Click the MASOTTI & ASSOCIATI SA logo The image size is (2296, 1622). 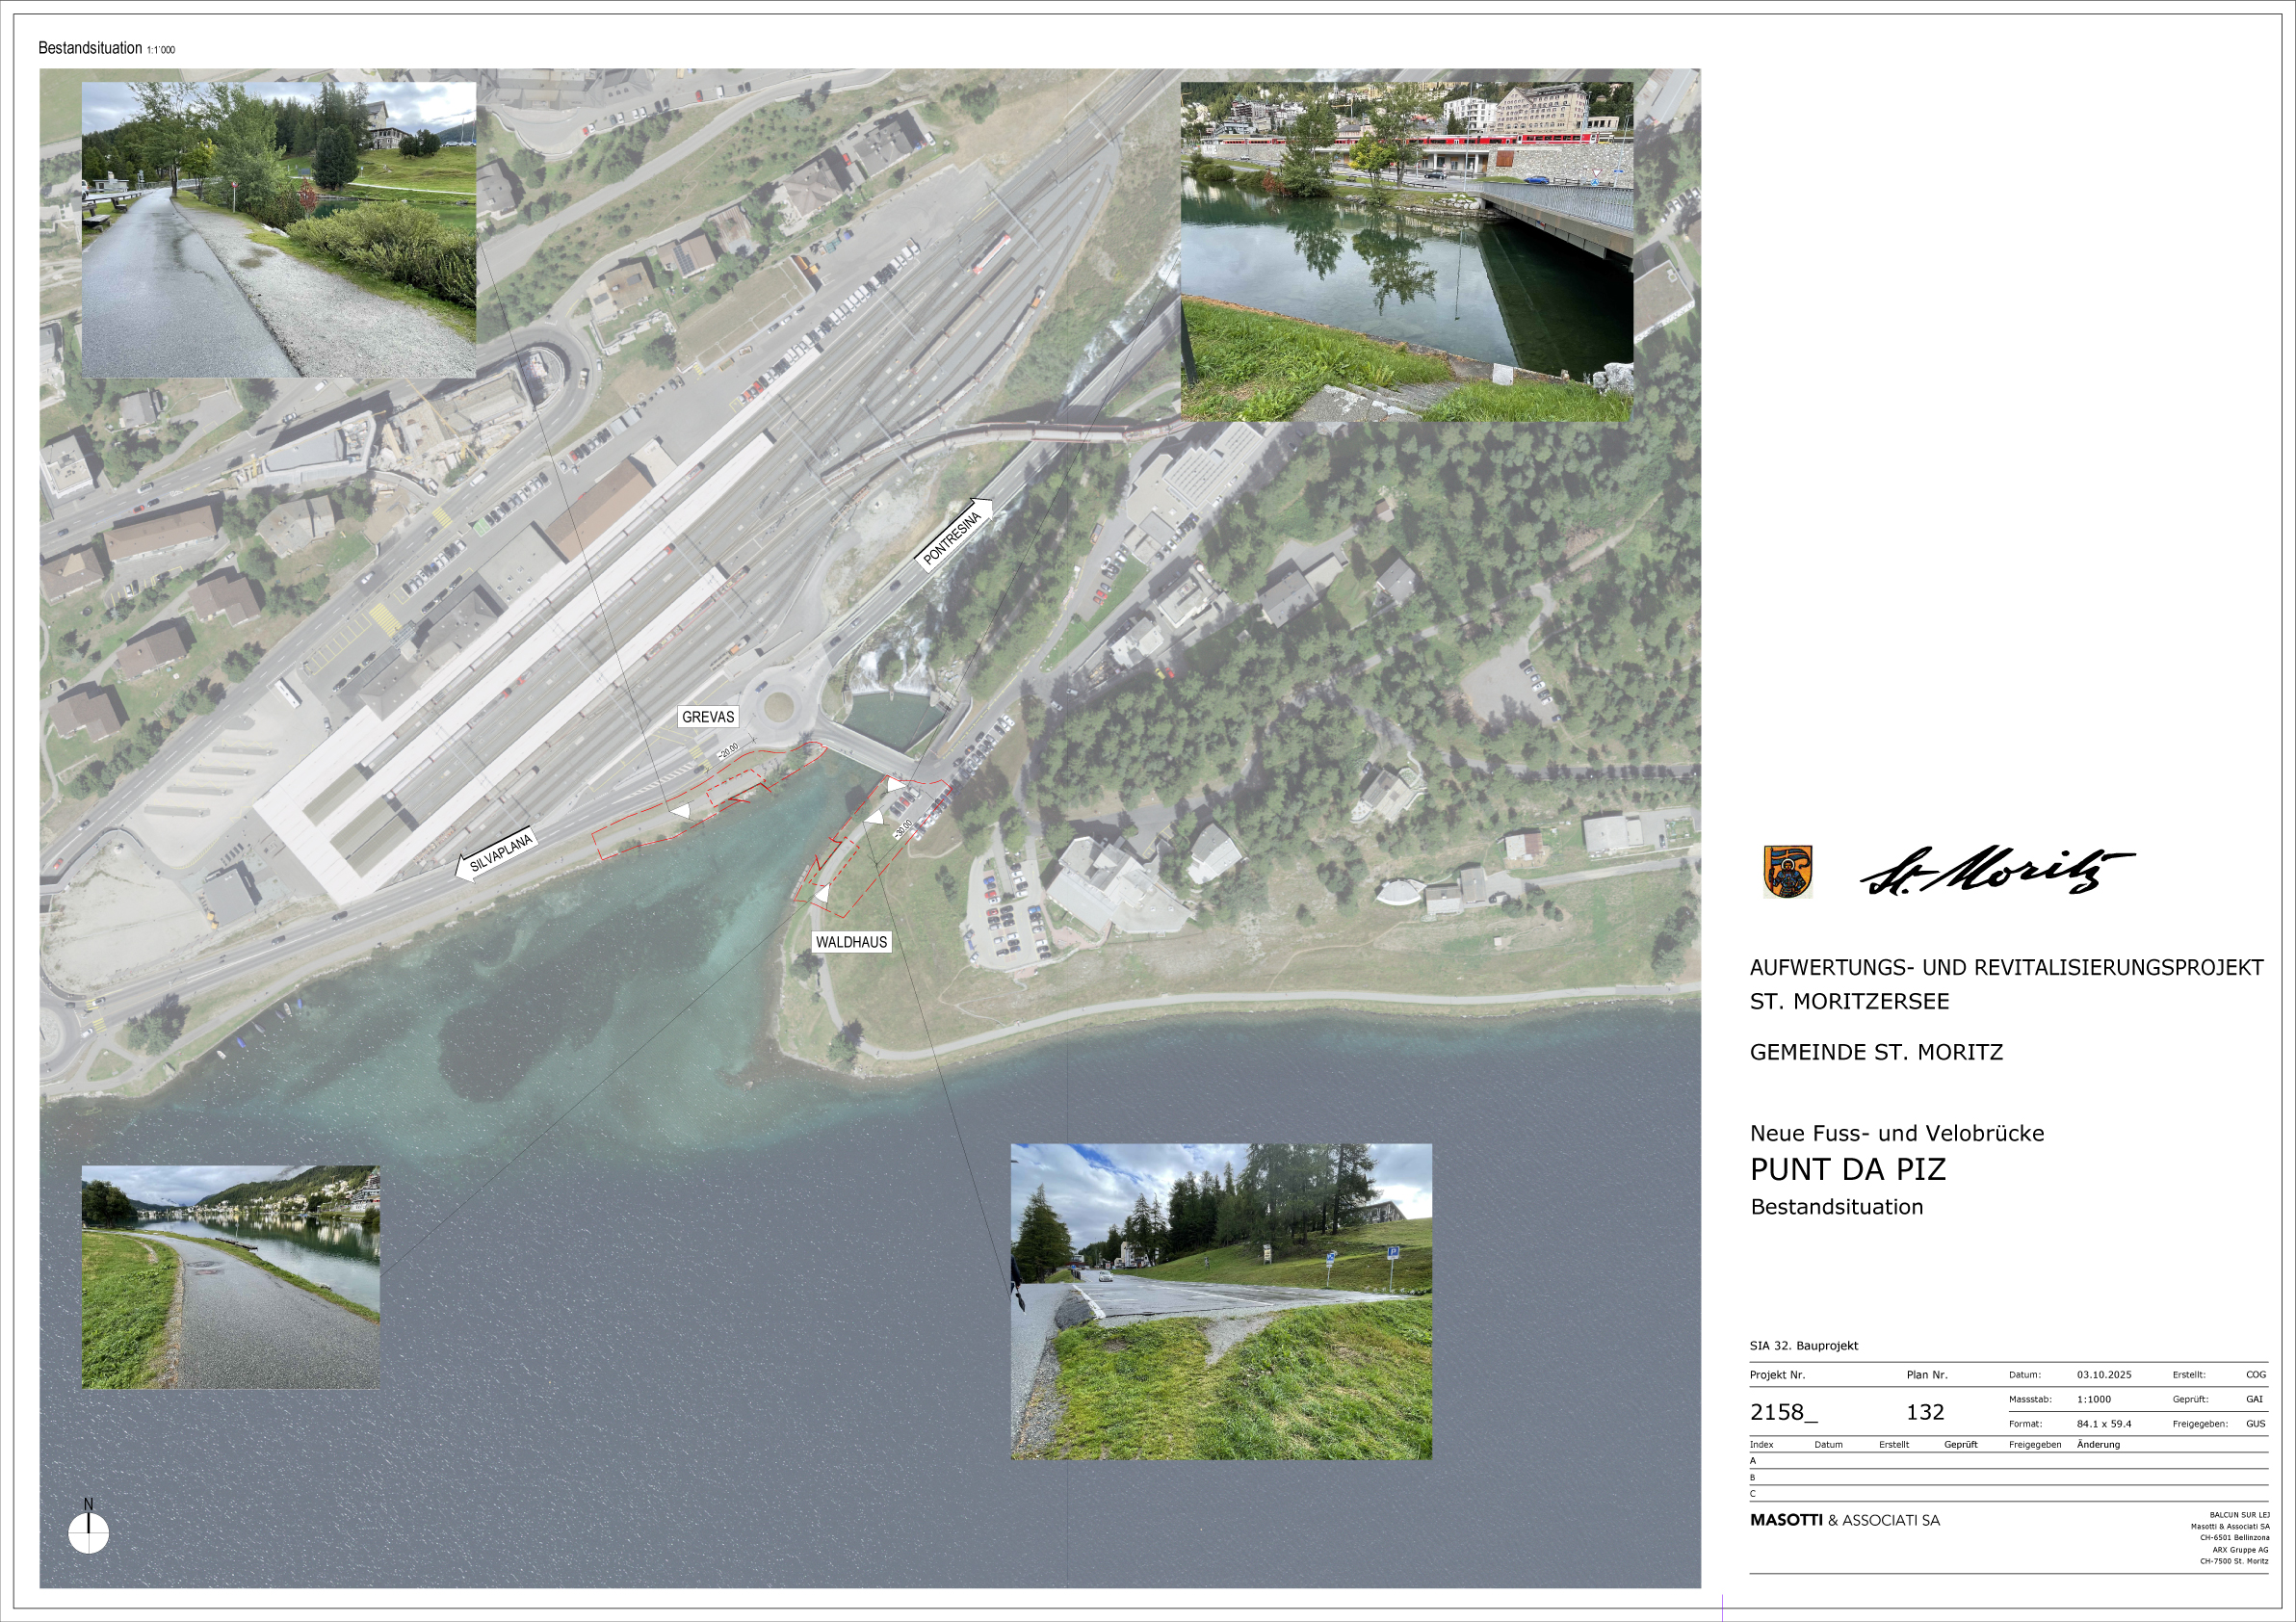click(x=1844, y=1520)
